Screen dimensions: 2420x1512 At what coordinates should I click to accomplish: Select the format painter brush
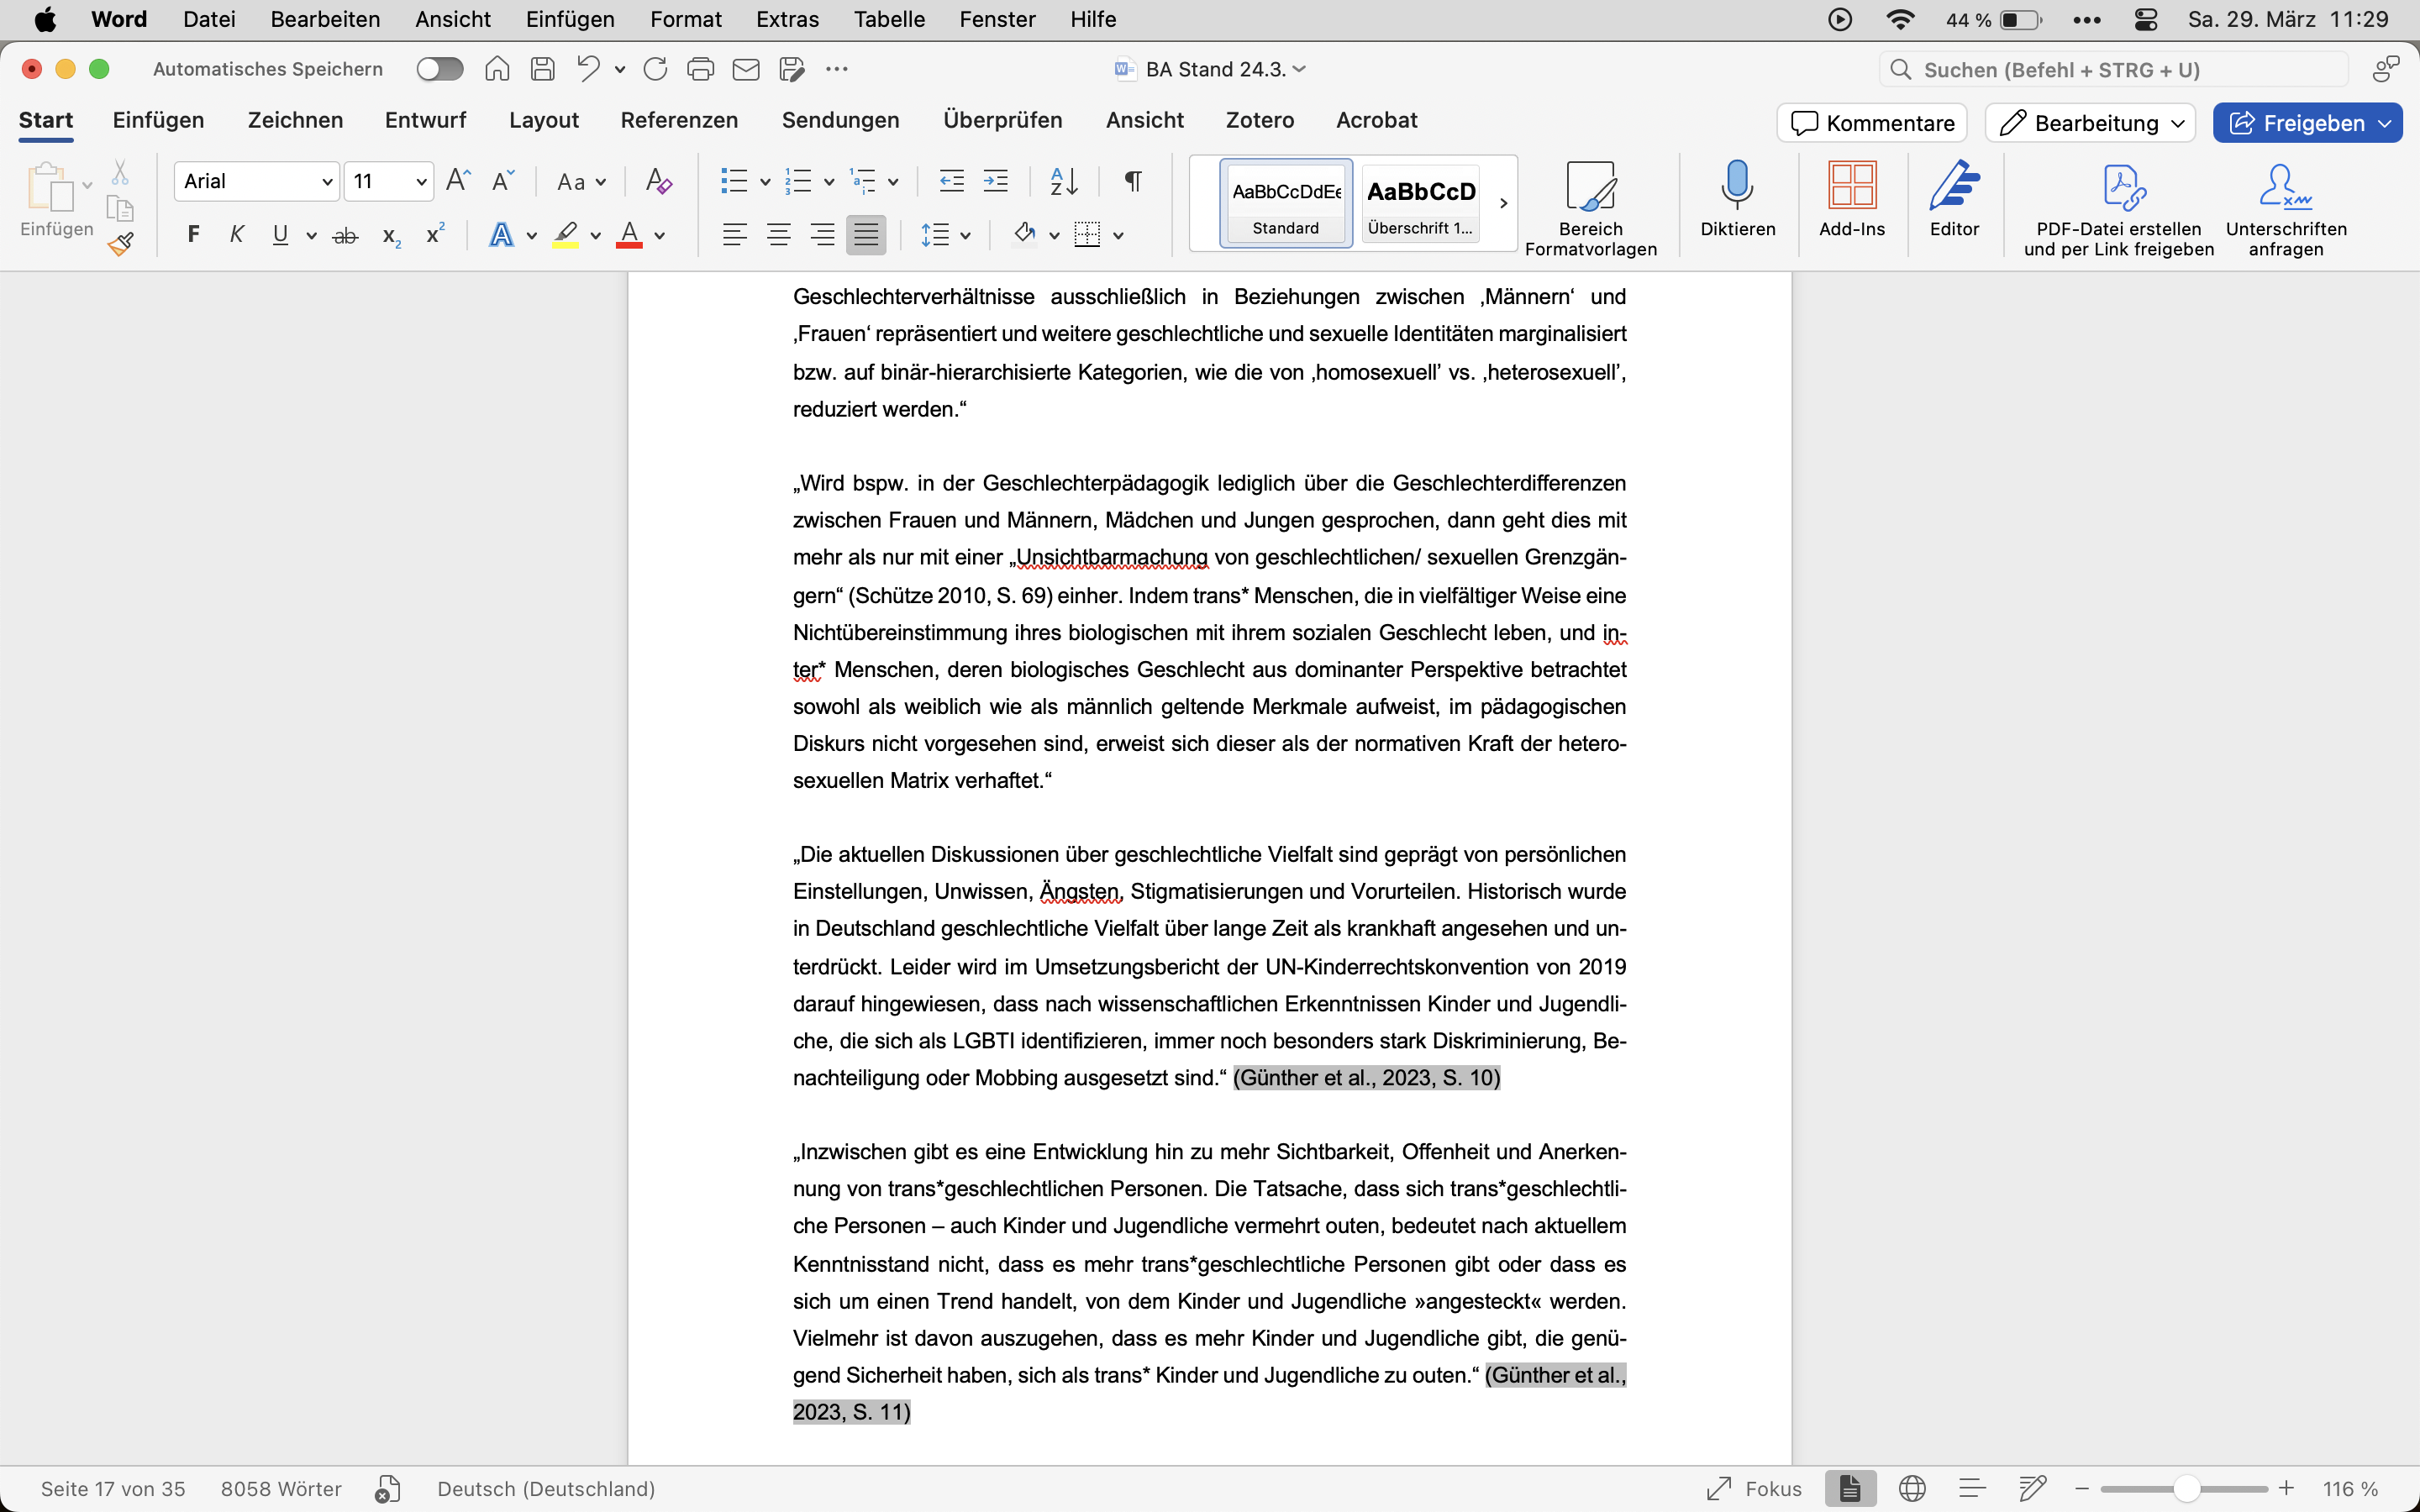pos(121,244)
